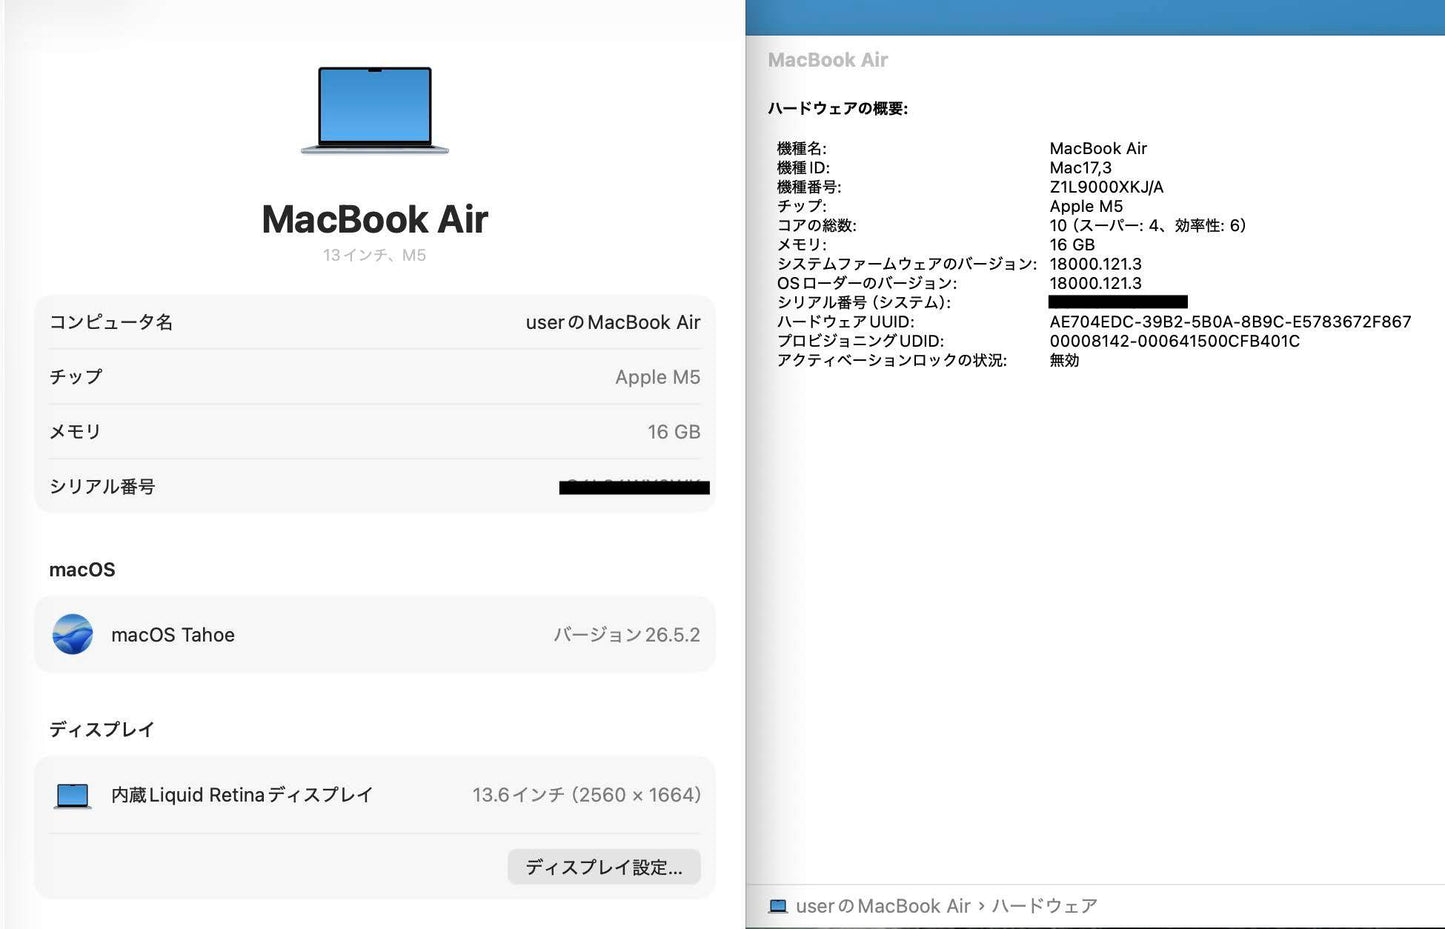Image resolution: width=1445 pixels, height=929 pixels.
Task: Click the ディスプレイ section heading
Action: [x=102, y=730]
